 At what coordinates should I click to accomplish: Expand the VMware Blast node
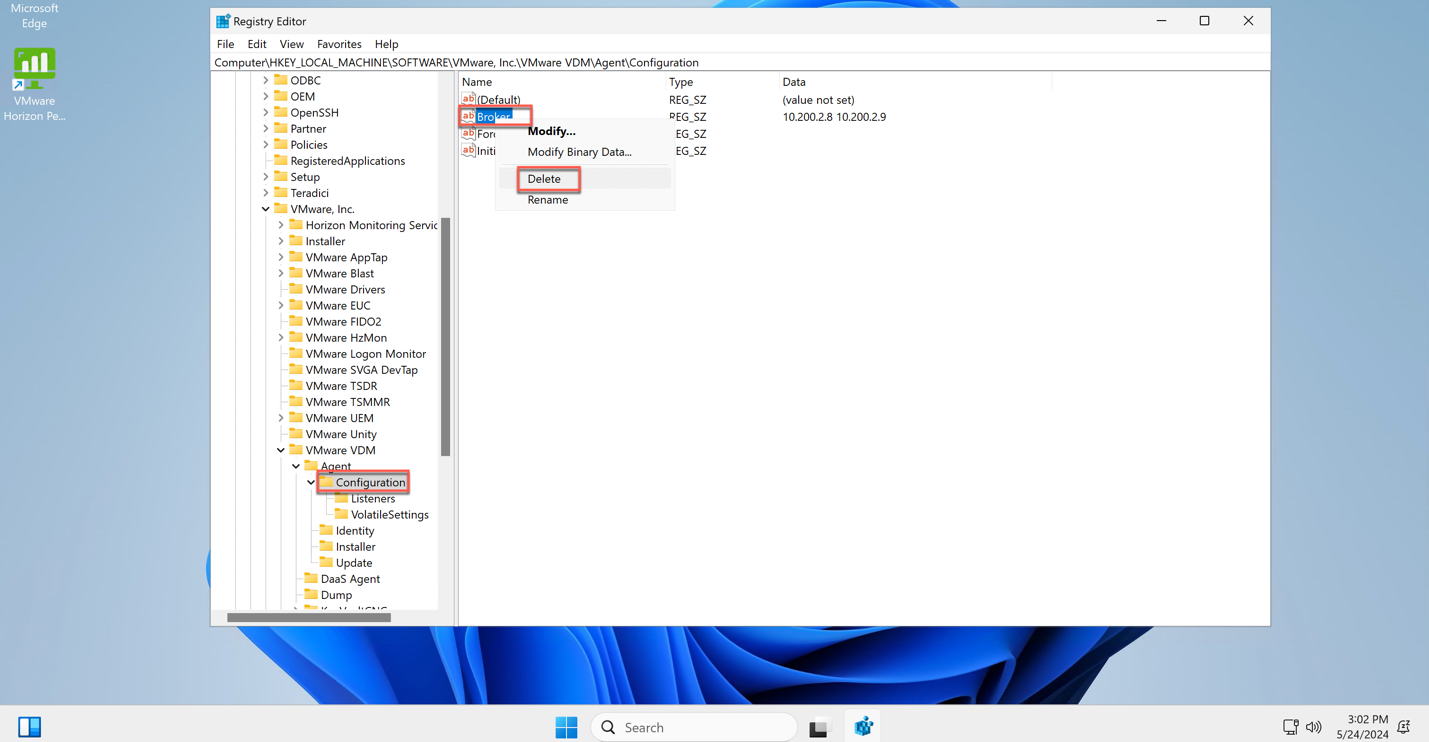click(x=281, y=273)
